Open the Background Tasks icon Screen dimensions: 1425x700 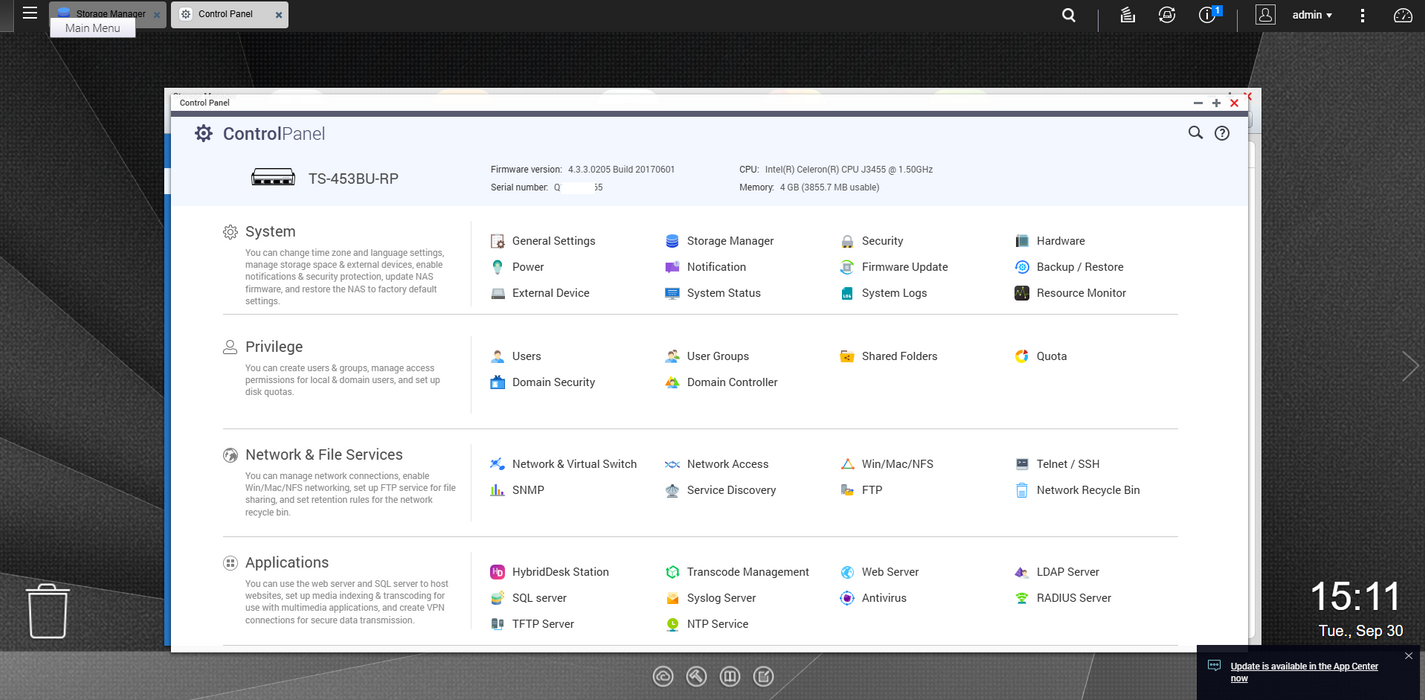click(x=1127, y=15)
